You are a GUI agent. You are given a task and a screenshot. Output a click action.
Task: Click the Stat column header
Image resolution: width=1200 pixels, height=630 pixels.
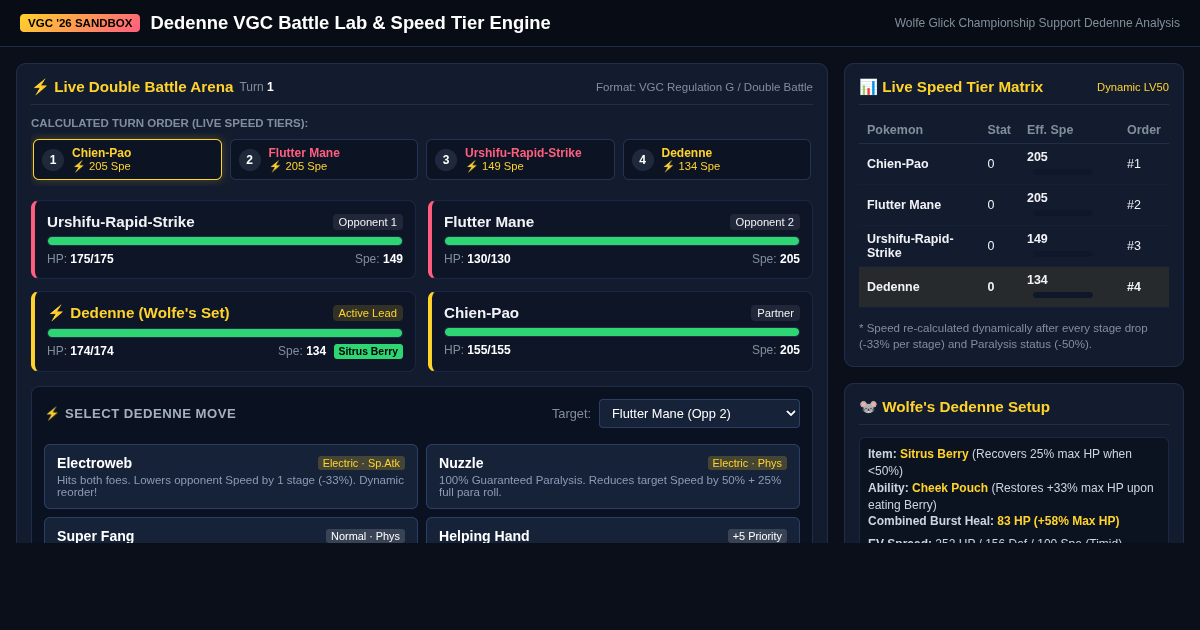pyautogui.click(x=999, y=130)
